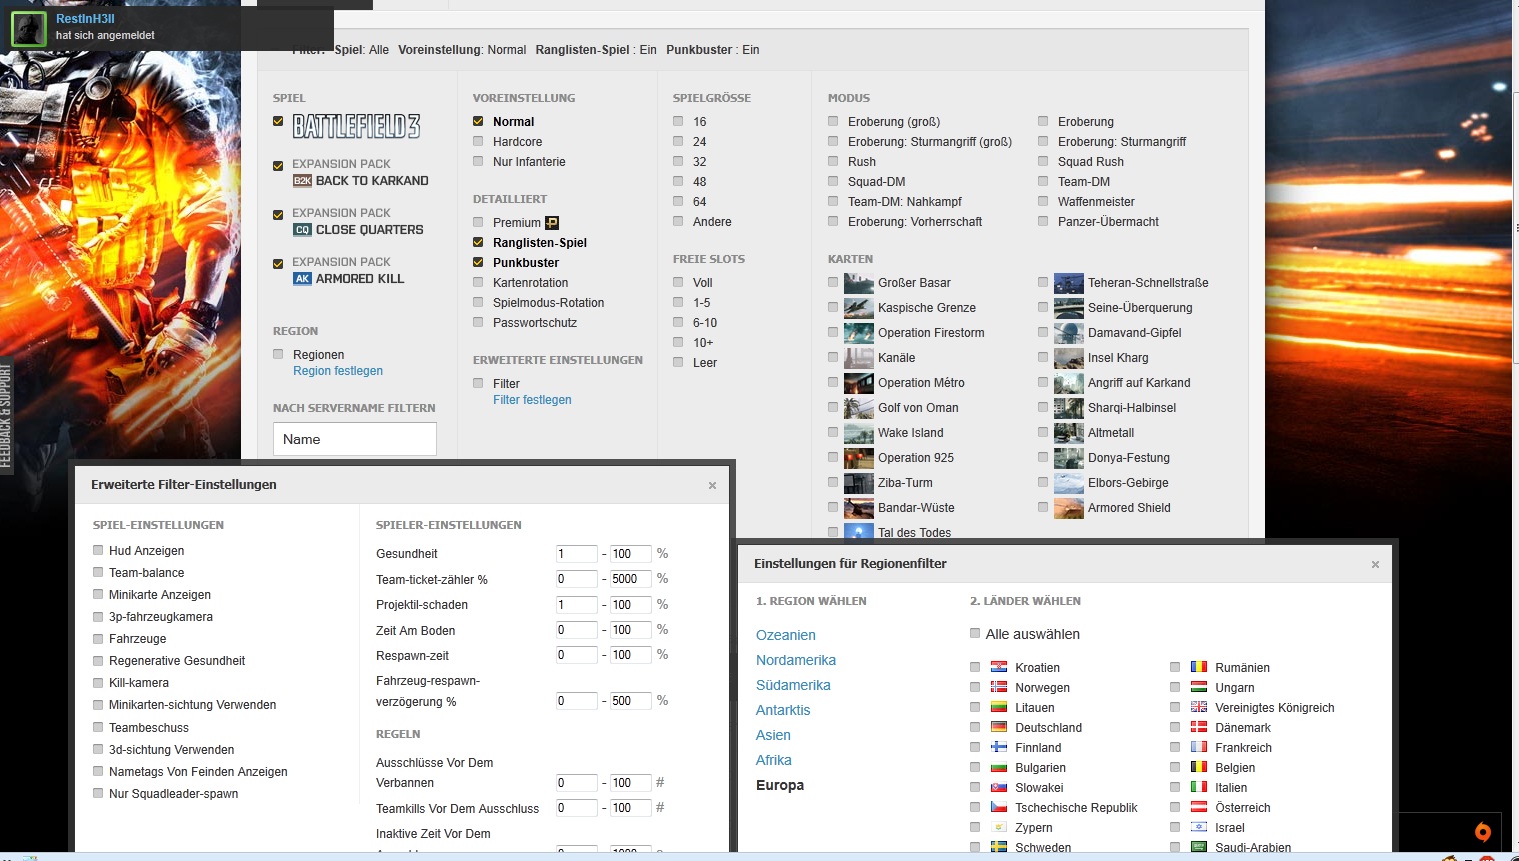The image size is (1519, 861).
Task: Click the Italien flag icon
Action: click(x=1199, y=787)
